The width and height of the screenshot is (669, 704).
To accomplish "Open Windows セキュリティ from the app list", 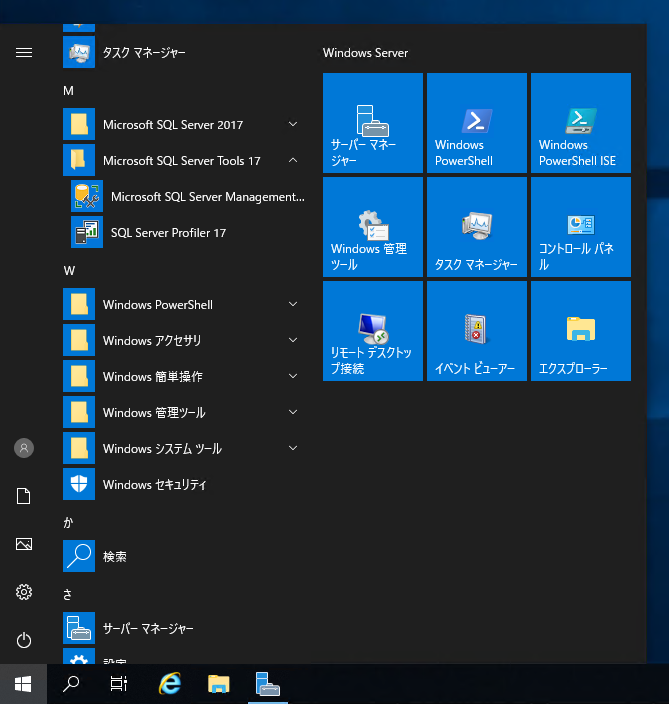I will 154,485.
